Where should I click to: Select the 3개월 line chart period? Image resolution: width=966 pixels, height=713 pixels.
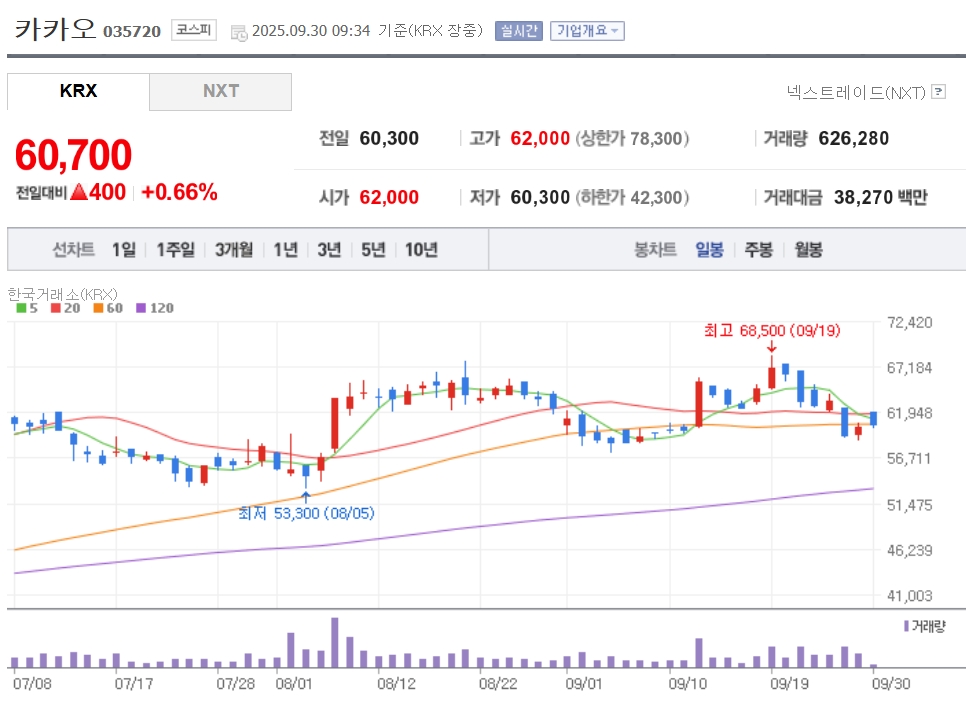click(234, 250)
